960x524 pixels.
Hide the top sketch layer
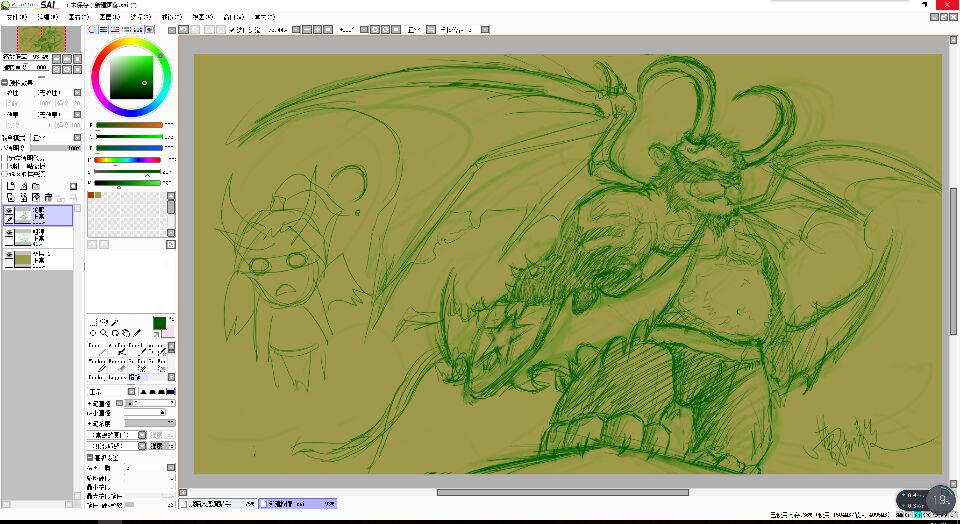coord(9,211)
